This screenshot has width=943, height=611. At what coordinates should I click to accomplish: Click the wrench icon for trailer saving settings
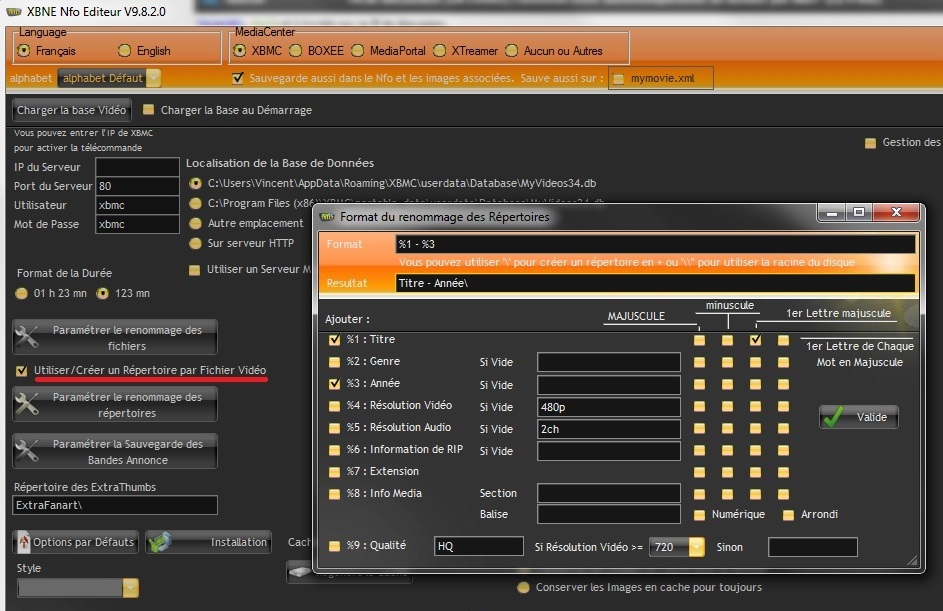click(28, 451)
